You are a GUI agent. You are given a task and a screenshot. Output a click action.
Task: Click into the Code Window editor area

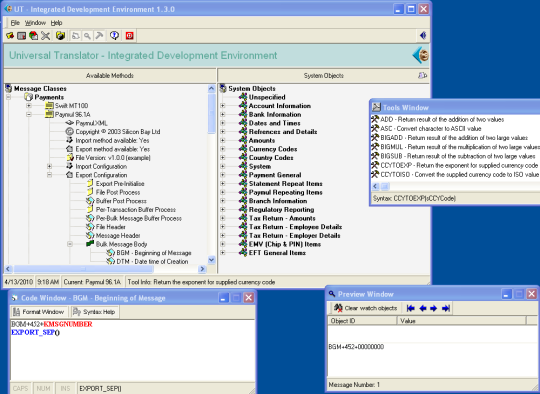[133, 350]
